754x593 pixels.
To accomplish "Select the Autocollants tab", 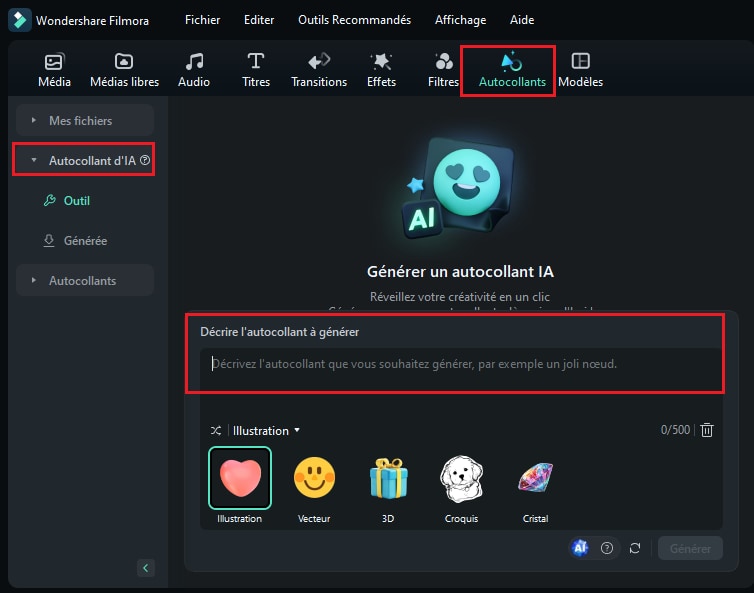I will click(512, 70).
